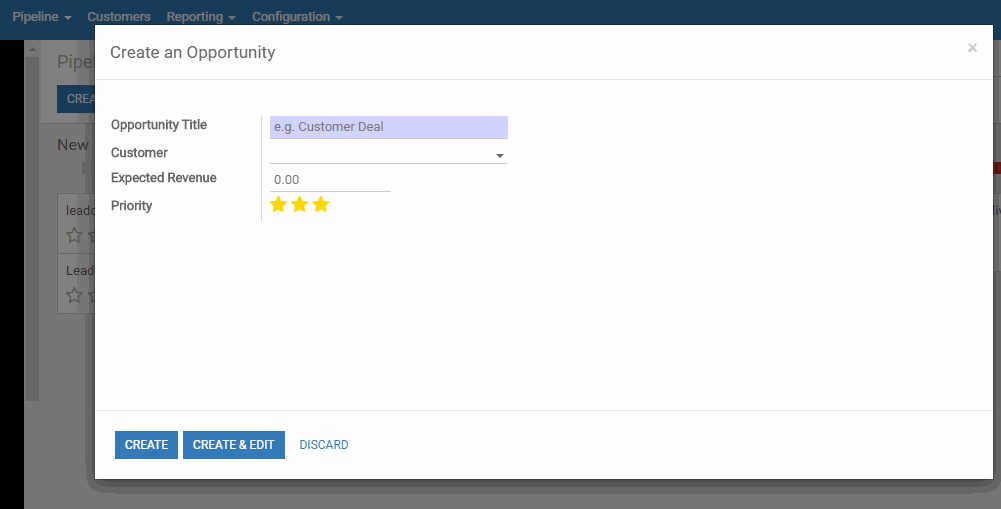Discard the new opportunity

point(324,444)
